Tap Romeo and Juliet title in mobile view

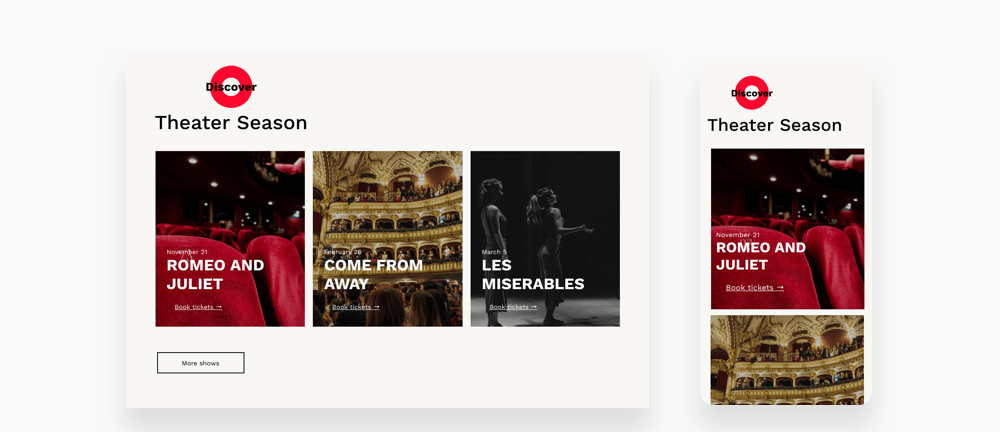760,256
